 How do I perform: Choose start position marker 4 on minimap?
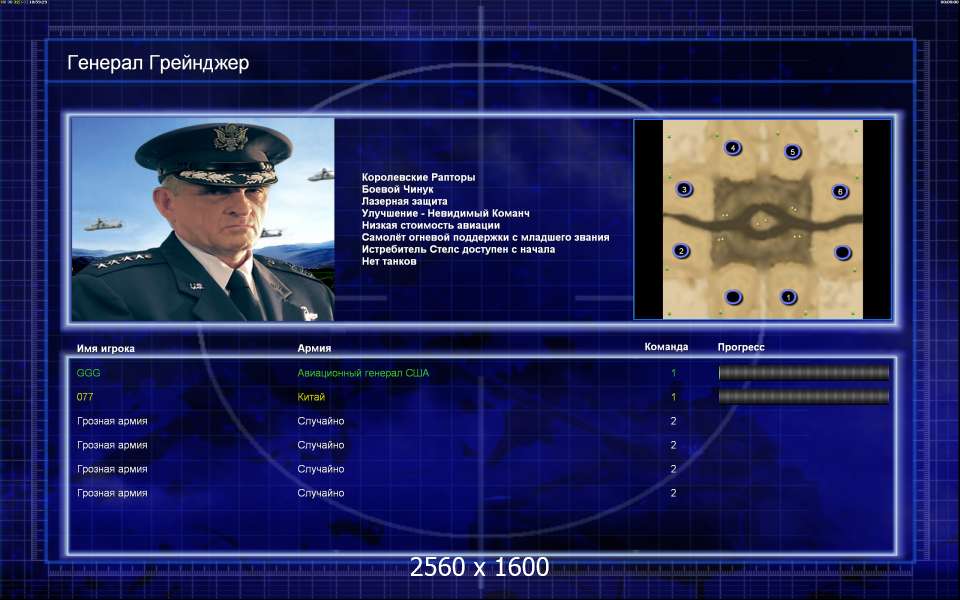pos(733,148)
